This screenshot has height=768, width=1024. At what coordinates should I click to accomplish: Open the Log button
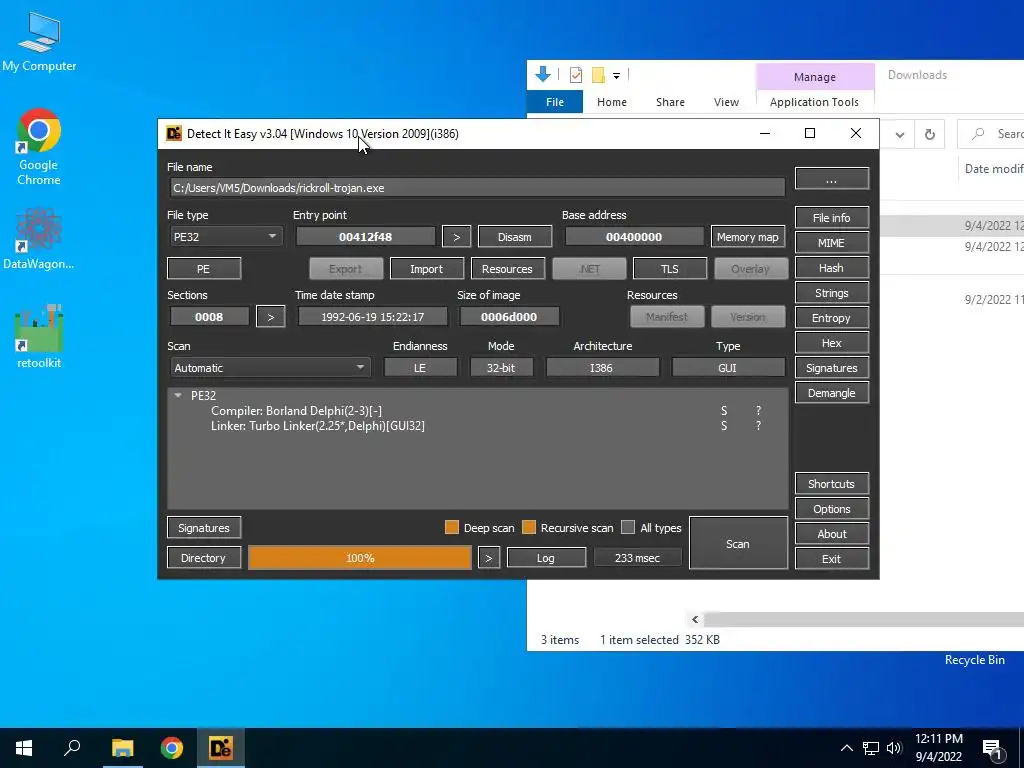pos(546,558)
